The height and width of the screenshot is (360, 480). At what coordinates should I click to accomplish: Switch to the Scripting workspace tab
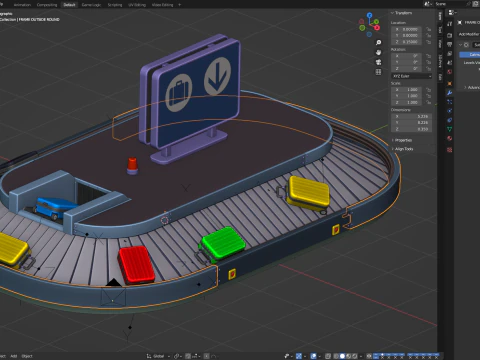[115, 5]
